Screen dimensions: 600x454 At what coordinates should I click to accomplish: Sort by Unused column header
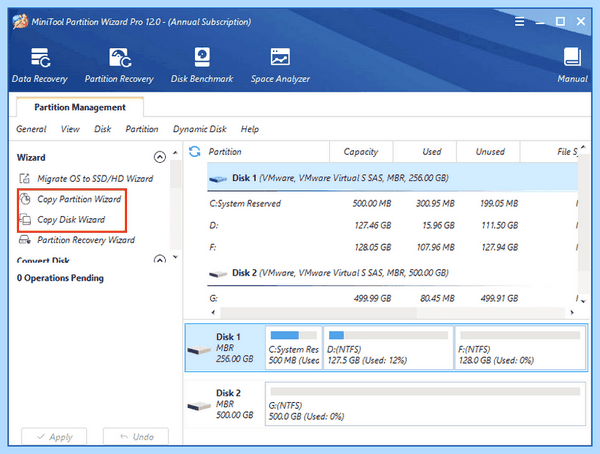pos(488,152)
